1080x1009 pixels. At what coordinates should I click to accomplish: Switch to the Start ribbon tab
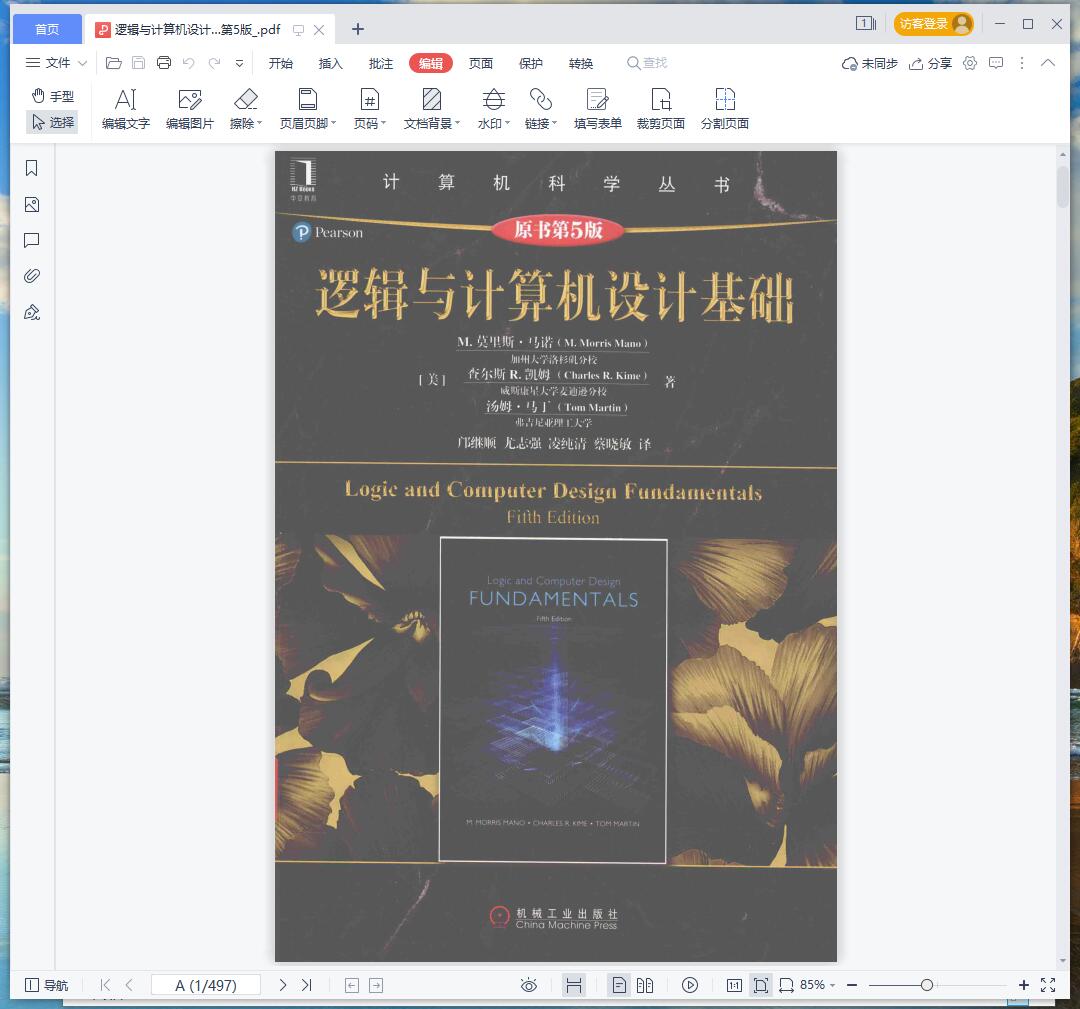[280, 63]
